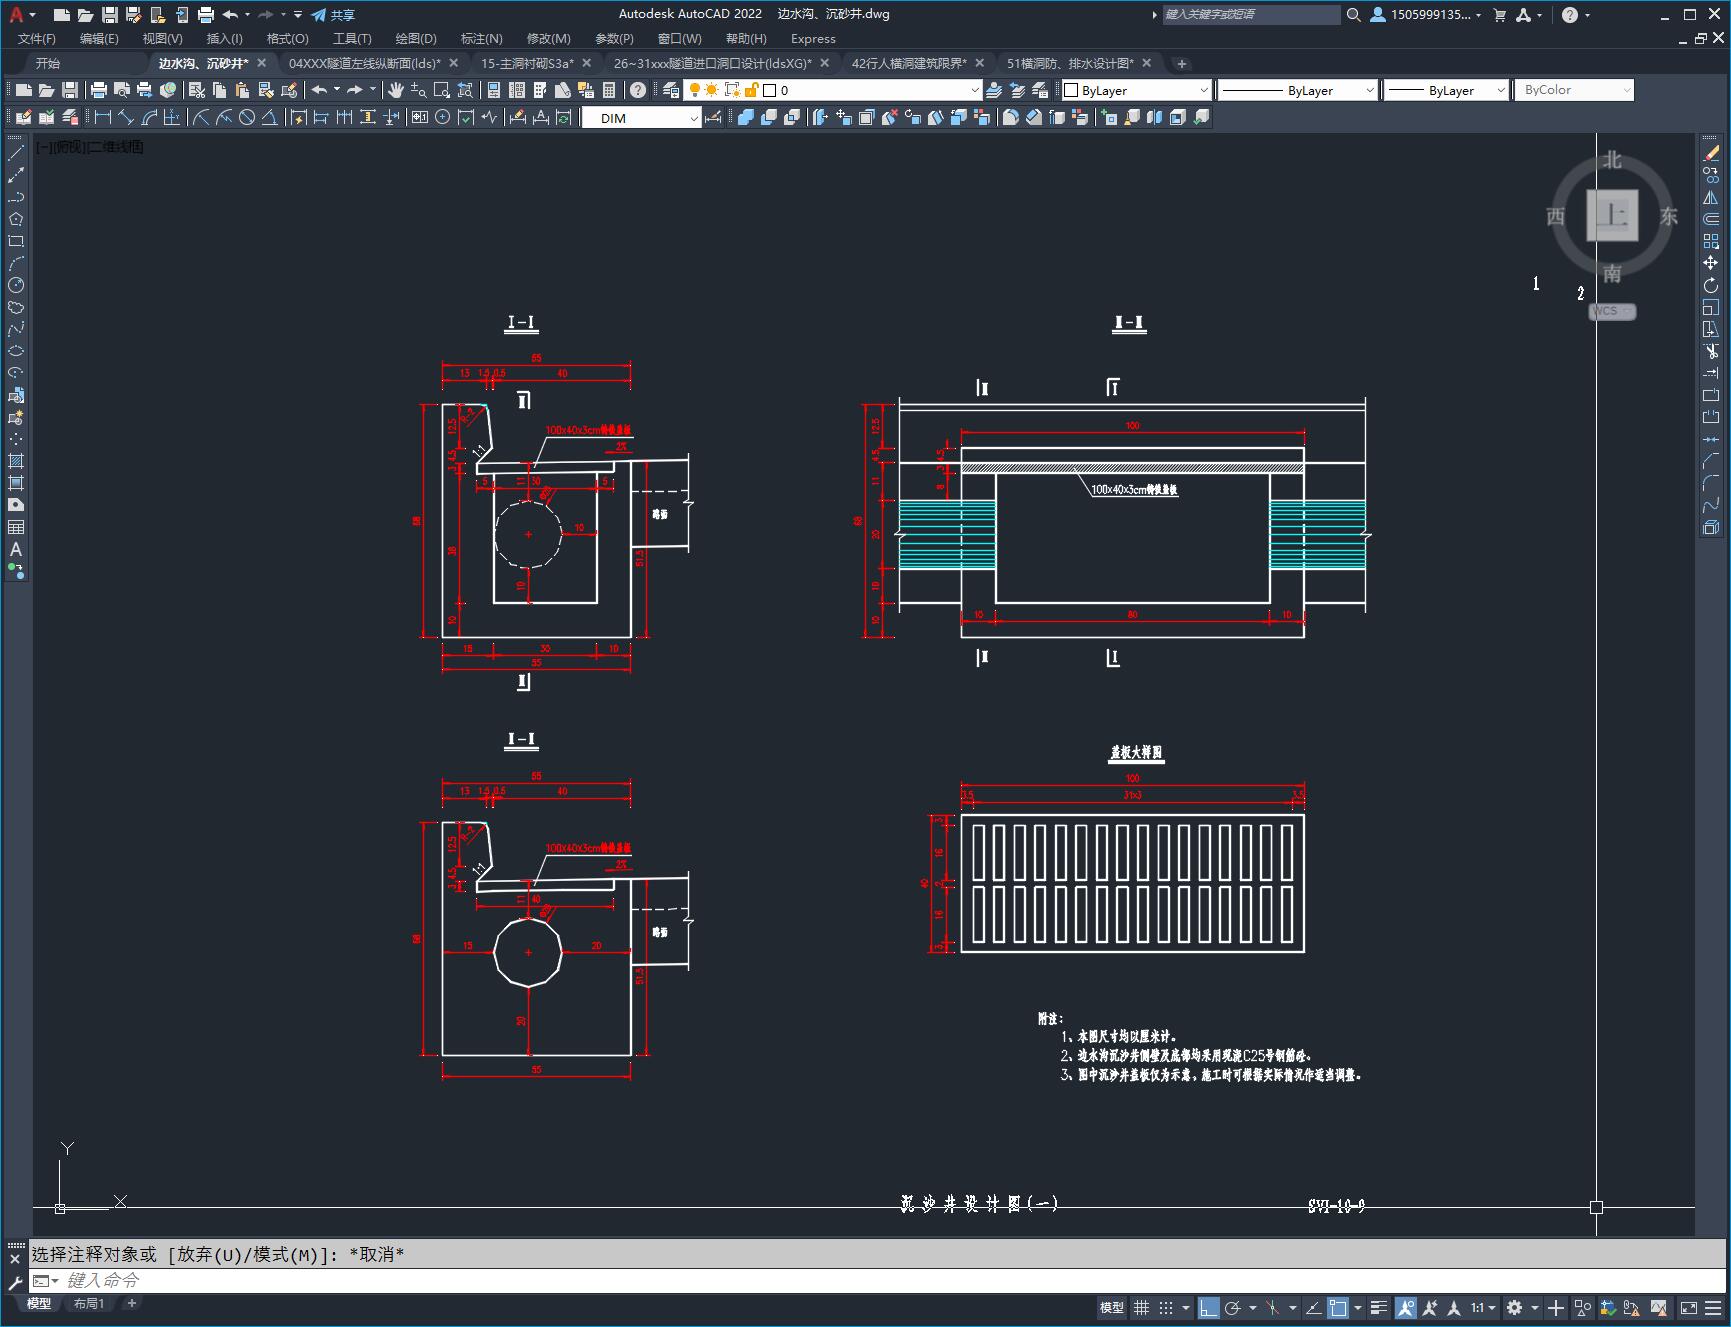
Task: Add a new layout with the plus button
Action: pyautogui.click(x=131, y=1303)
